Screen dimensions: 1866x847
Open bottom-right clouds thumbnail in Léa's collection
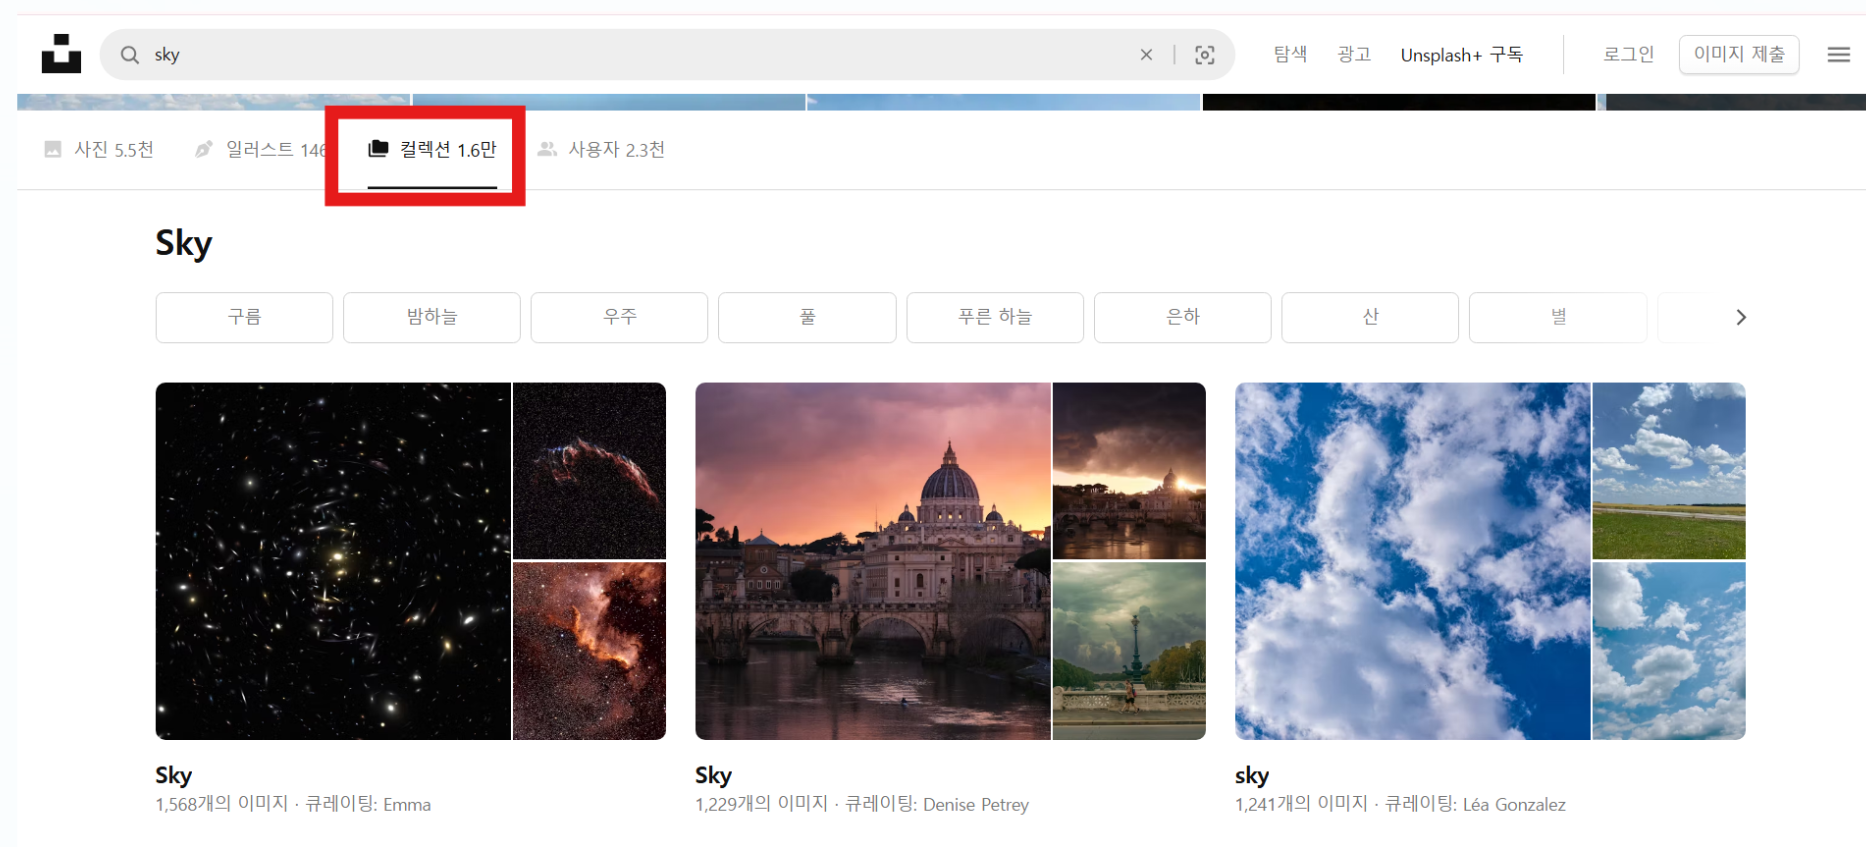click(x=1669, y=651)
